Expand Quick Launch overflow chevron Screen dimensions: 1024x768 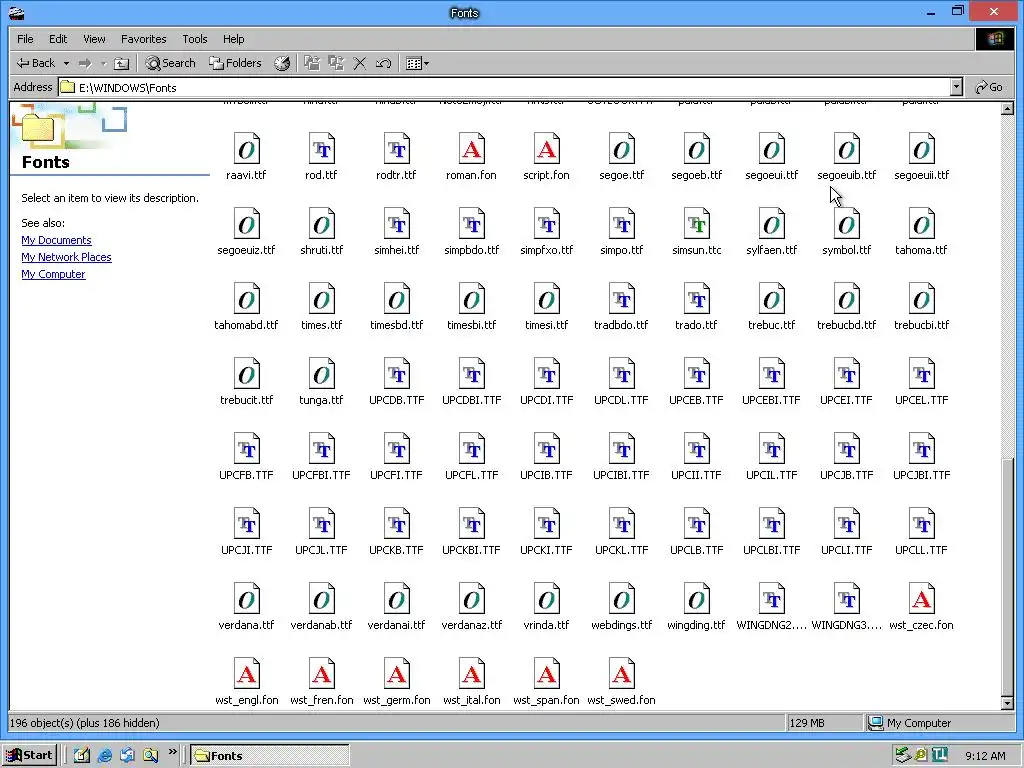pos(172,752)
